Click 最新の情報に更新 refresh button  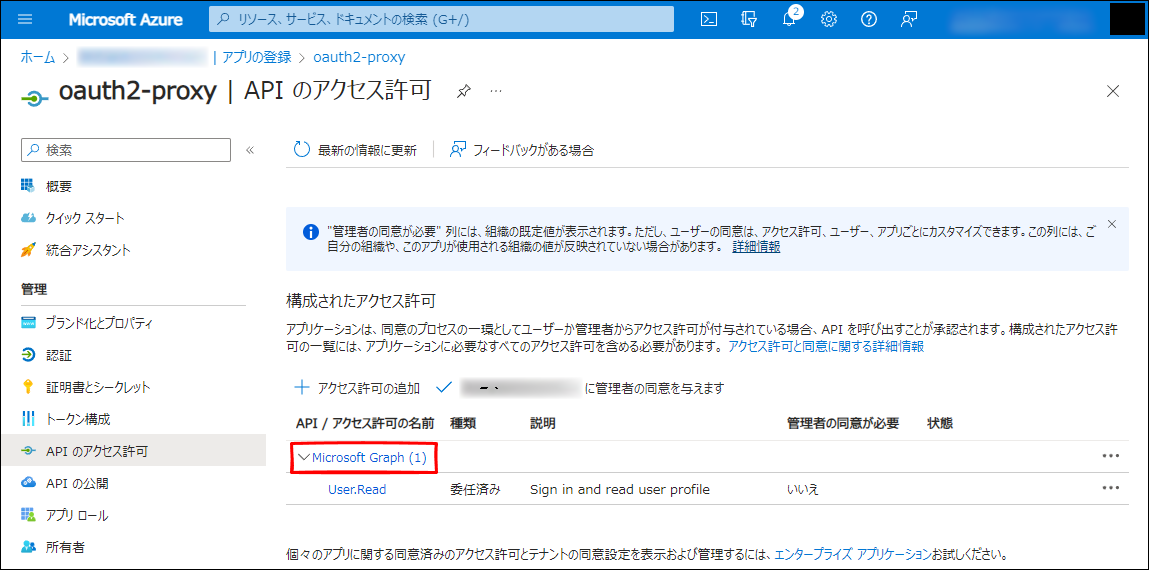pos(355,150)
